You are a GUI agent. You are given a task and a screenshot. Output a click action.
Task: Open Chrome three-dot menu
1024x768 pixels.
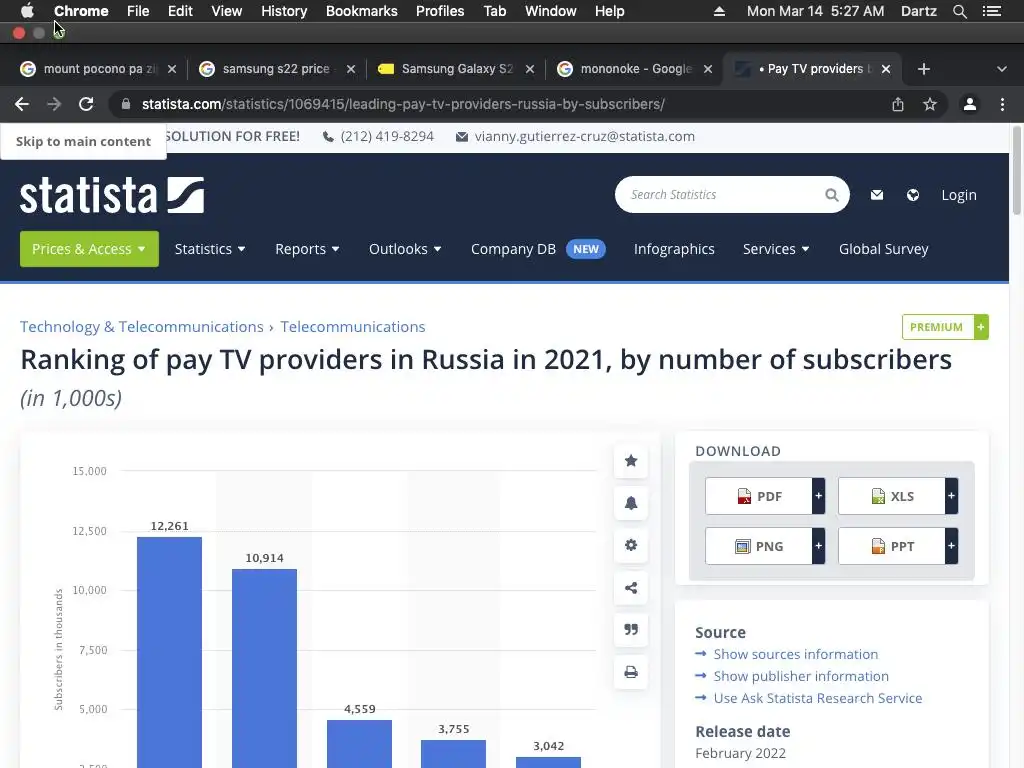point(1002,104)
